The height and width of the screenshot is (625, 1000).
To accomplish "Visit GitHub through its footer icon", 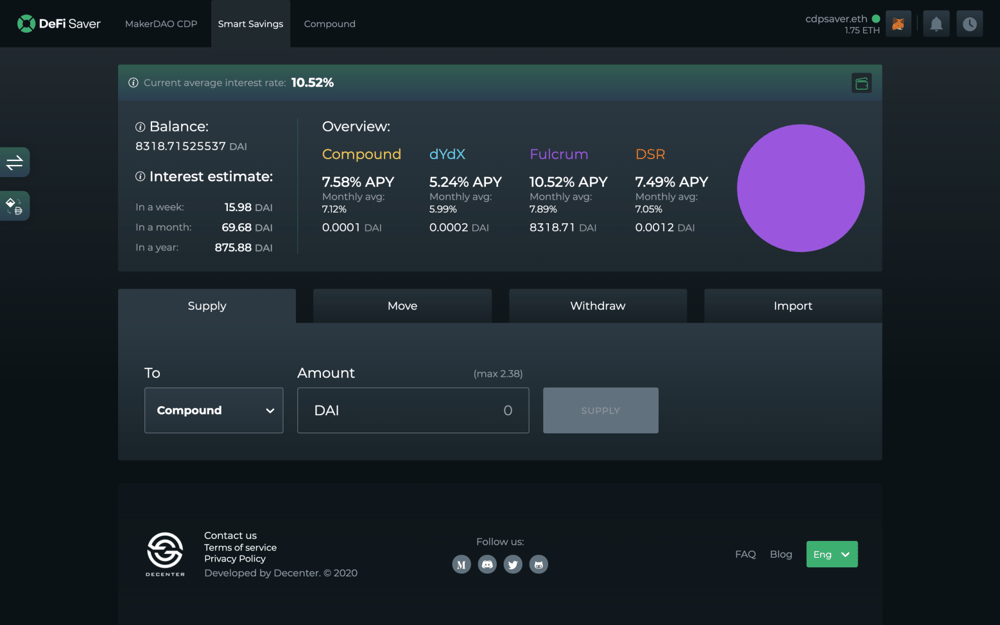I will [x=538, y=564].
